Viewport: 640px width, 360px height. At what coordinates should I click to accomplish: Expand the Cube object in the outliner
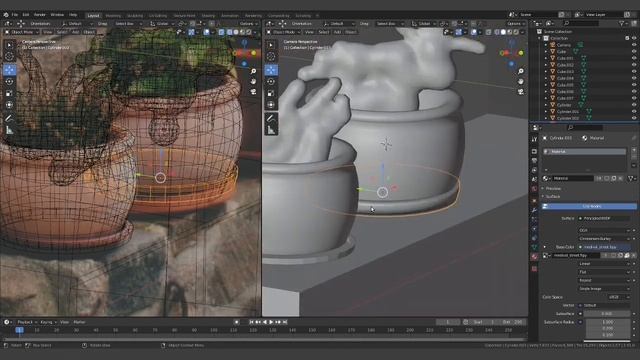546,52
